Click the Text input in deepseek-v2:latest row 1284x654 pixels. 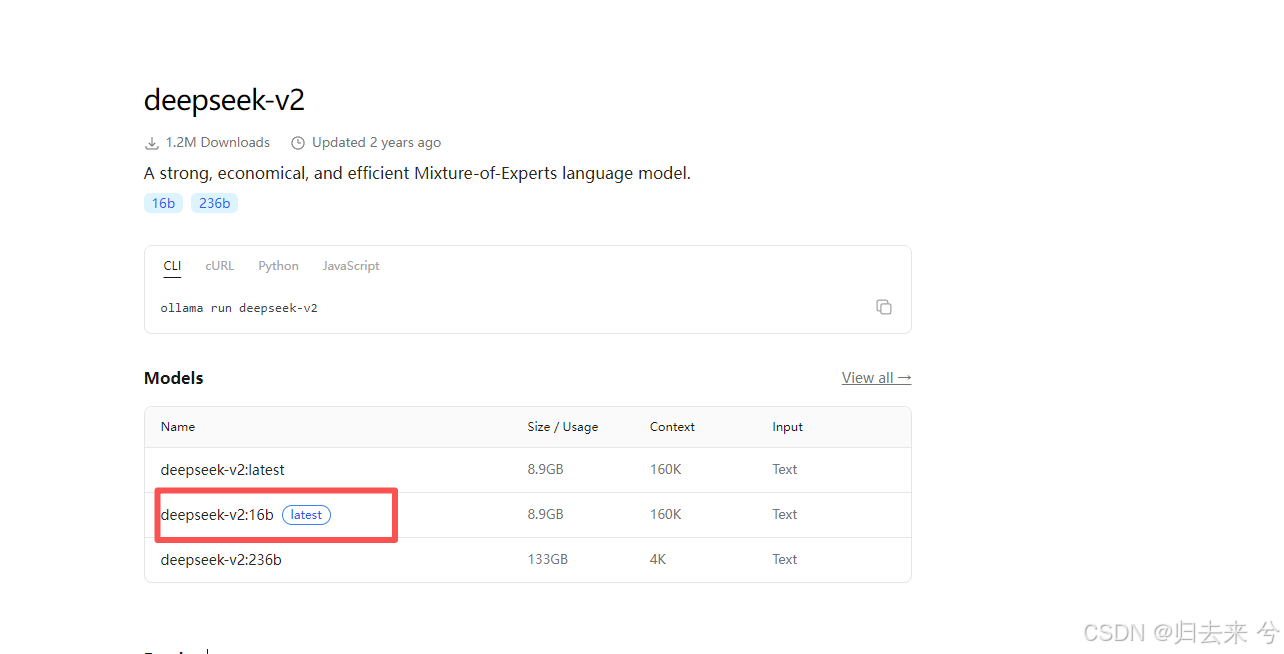click(785, 470)
